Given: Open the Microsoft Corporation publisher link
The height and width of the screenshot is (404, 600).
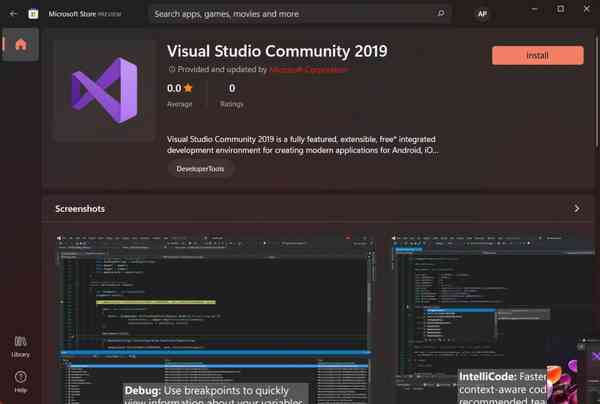Looking at the screenshot, I should [x=309, y=70].
